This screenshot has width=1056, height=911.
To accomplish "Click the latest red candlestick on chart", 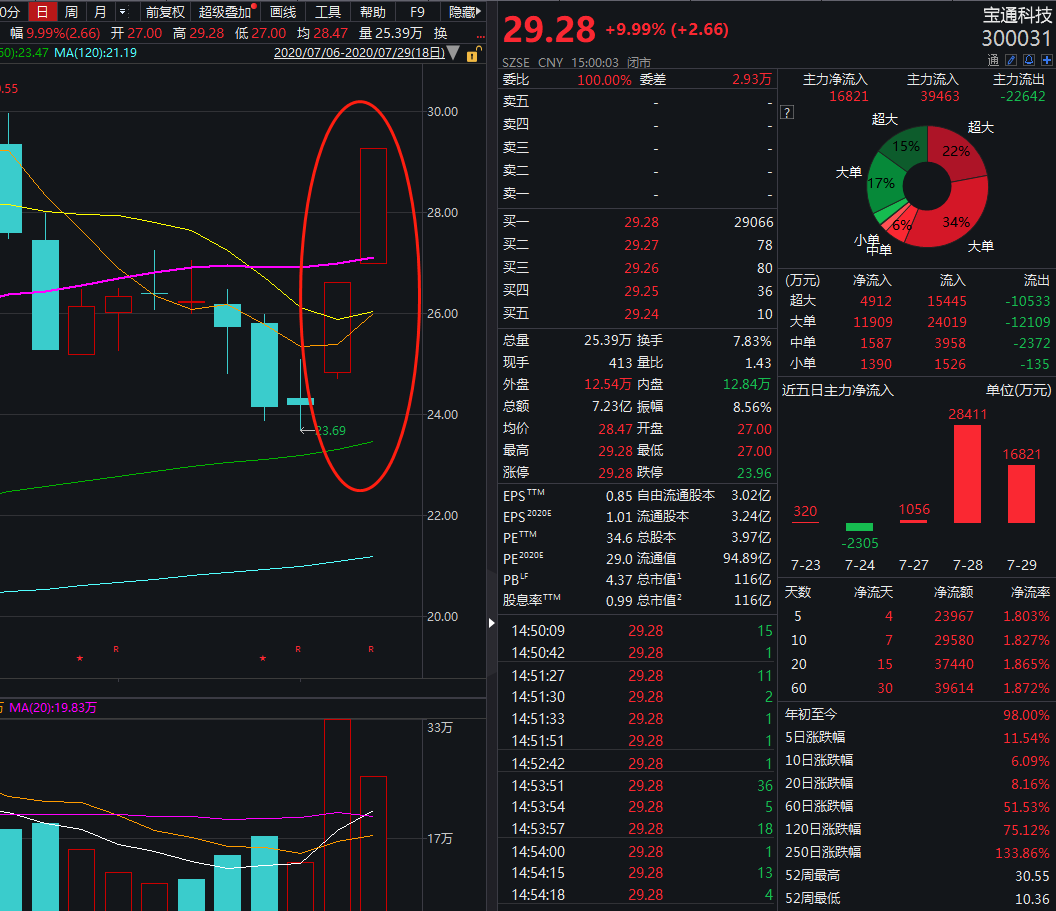I will [x=373, y=205].
